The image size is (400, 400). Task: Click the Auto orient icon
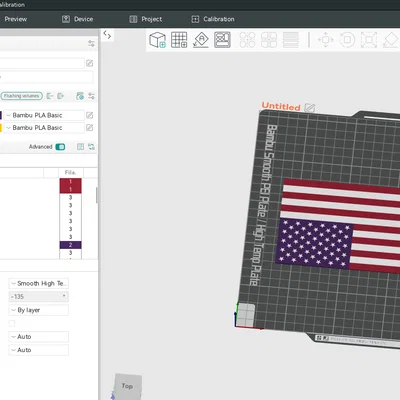click(x=201, y=40)
